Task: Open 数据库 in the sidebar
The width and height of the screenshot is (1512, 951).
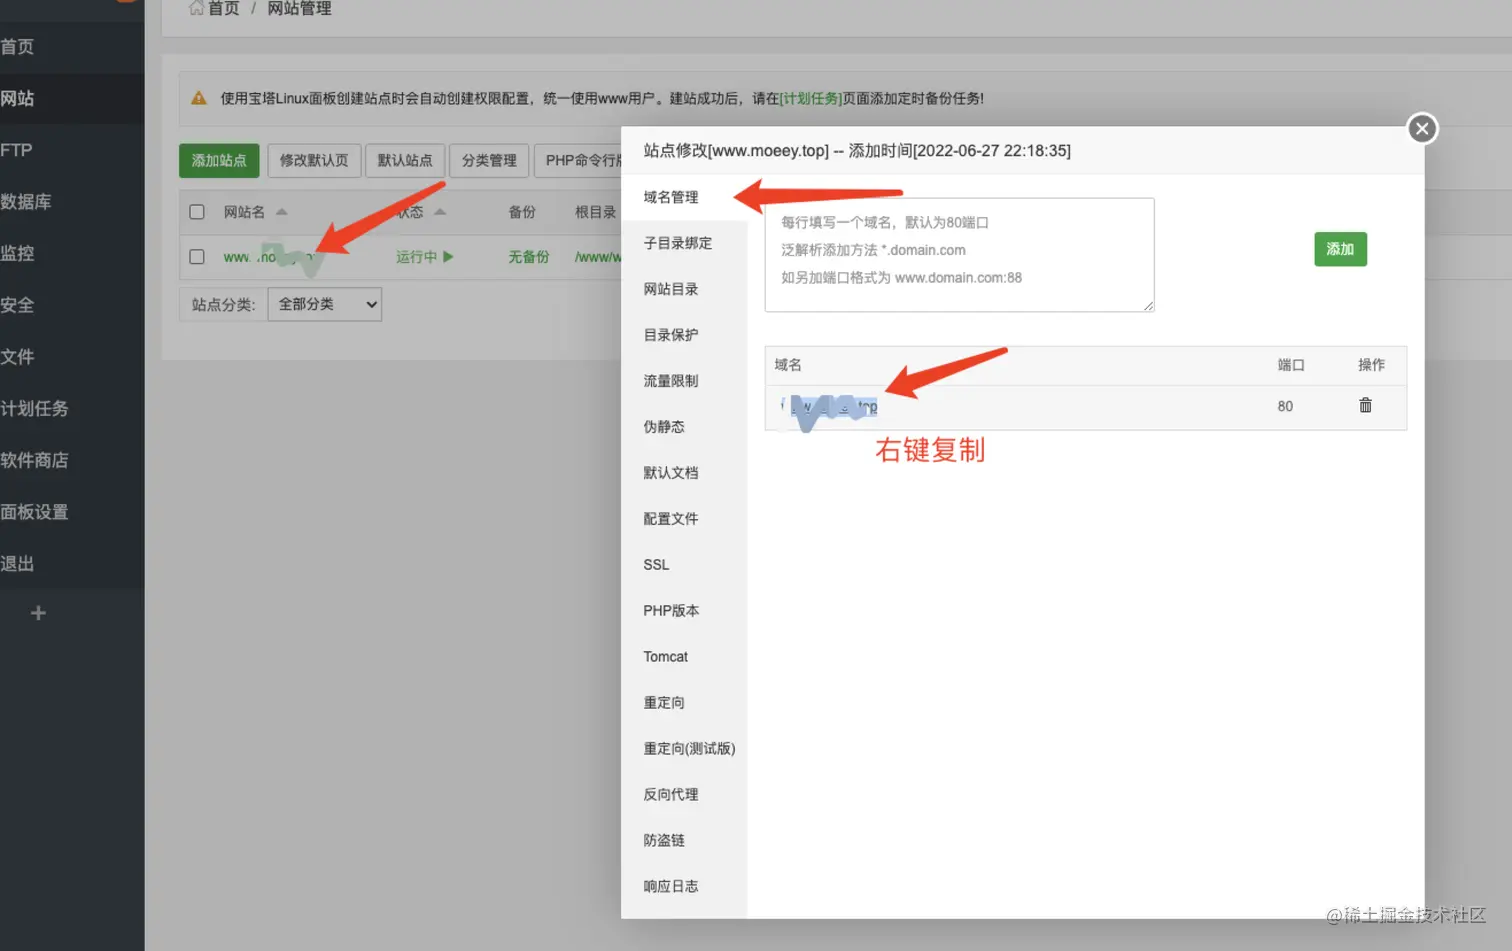Action: click(72, 202)
